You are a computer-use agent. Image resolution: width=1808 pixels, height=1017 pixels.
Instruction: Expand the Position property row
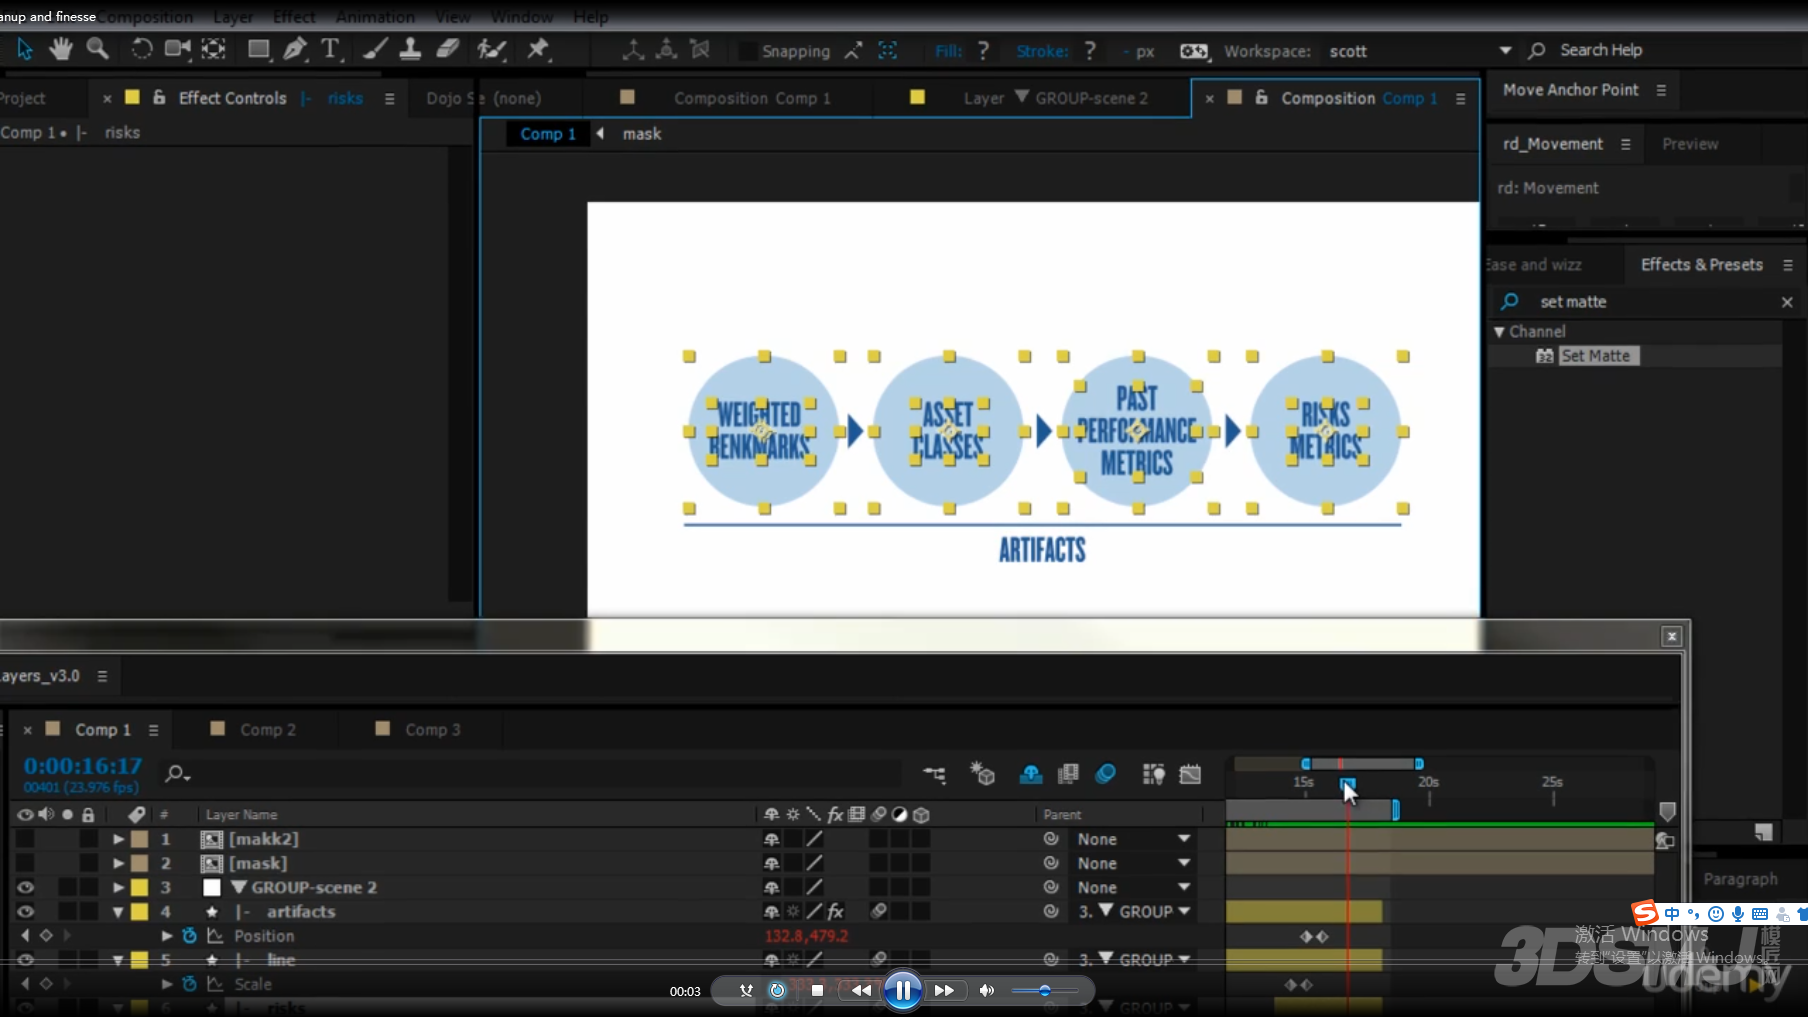(167, 935)
